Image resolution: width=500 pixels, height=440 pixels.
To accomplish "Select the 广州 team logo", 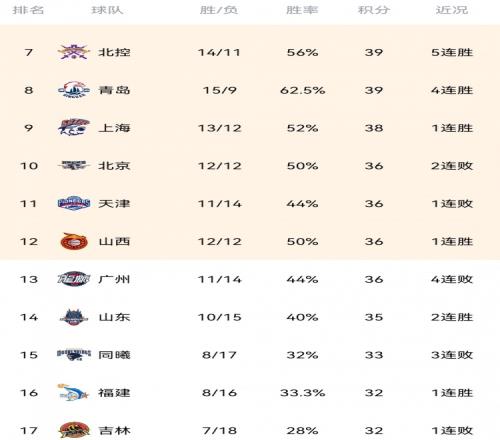I will click(74, 279).
